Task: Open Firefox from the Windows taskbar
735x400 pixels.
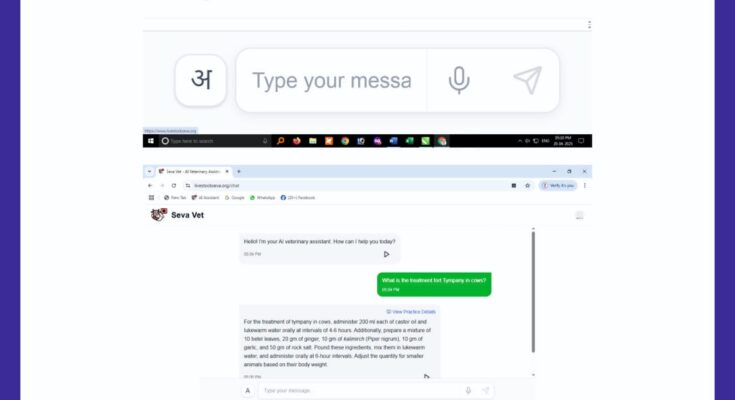Action: click(297, 141)
